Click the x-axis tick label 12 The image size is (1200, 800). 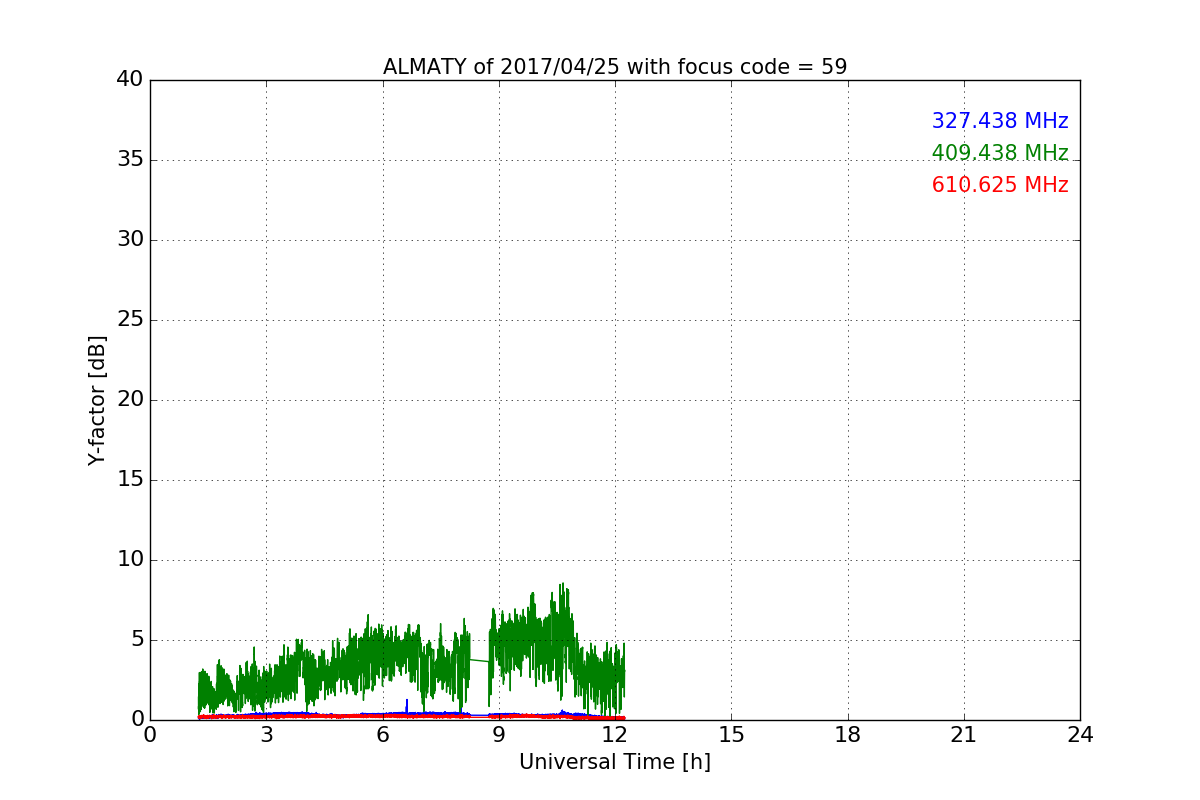tap(615, 735)
